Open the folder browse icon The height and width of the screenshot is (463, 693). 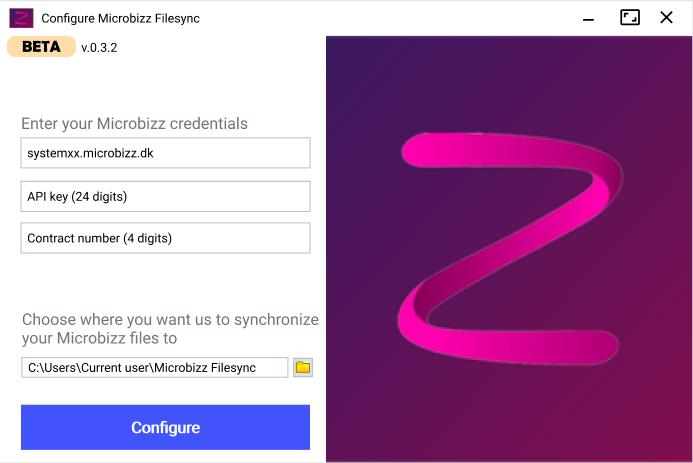click(x=303, y=368)
